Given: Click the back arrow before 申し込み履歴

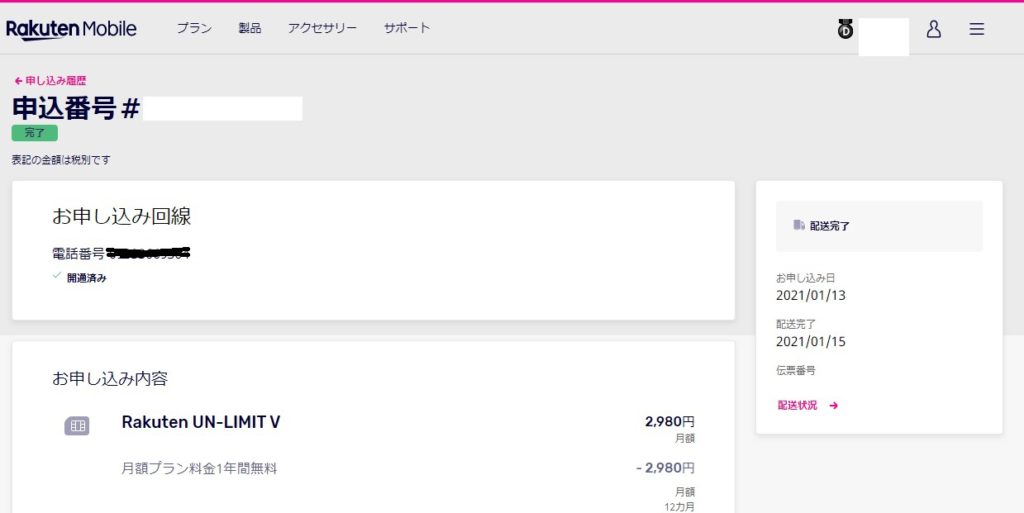Looking at the screenshot, I should [18, 81].
